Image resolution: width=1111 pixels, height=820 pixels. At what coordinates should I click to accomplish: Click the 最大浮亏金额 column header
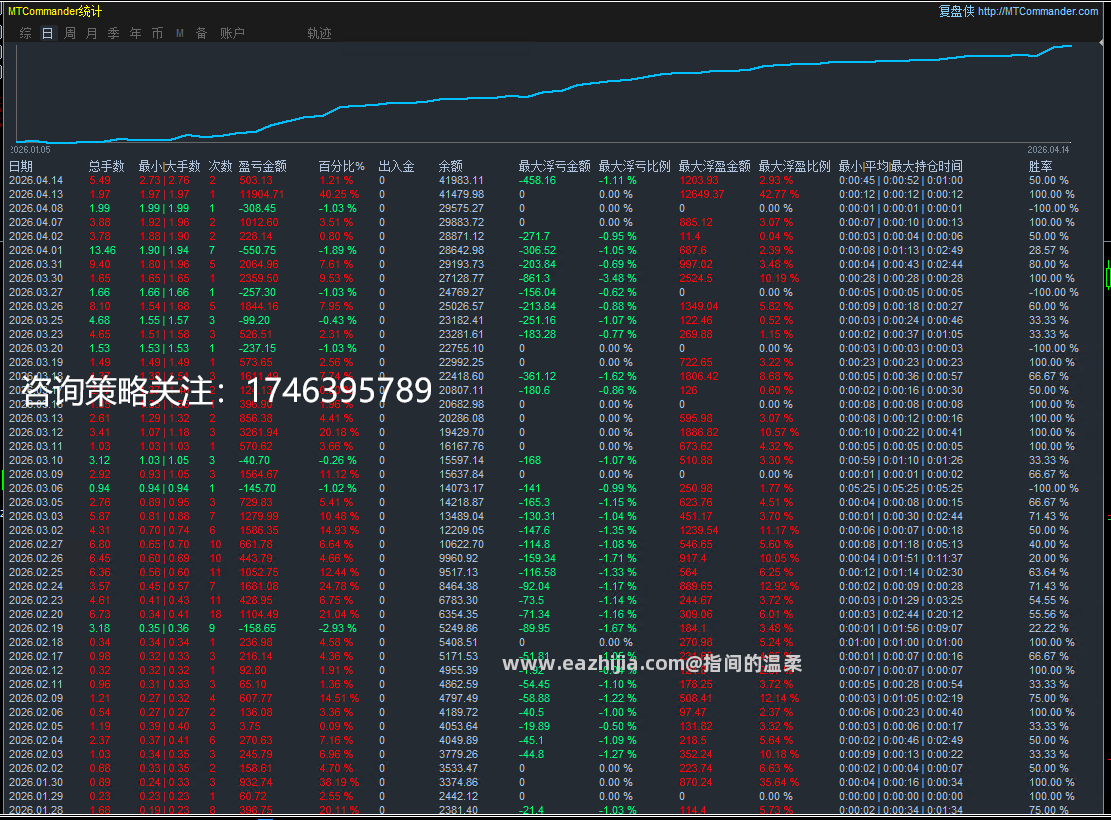[554, 167]
